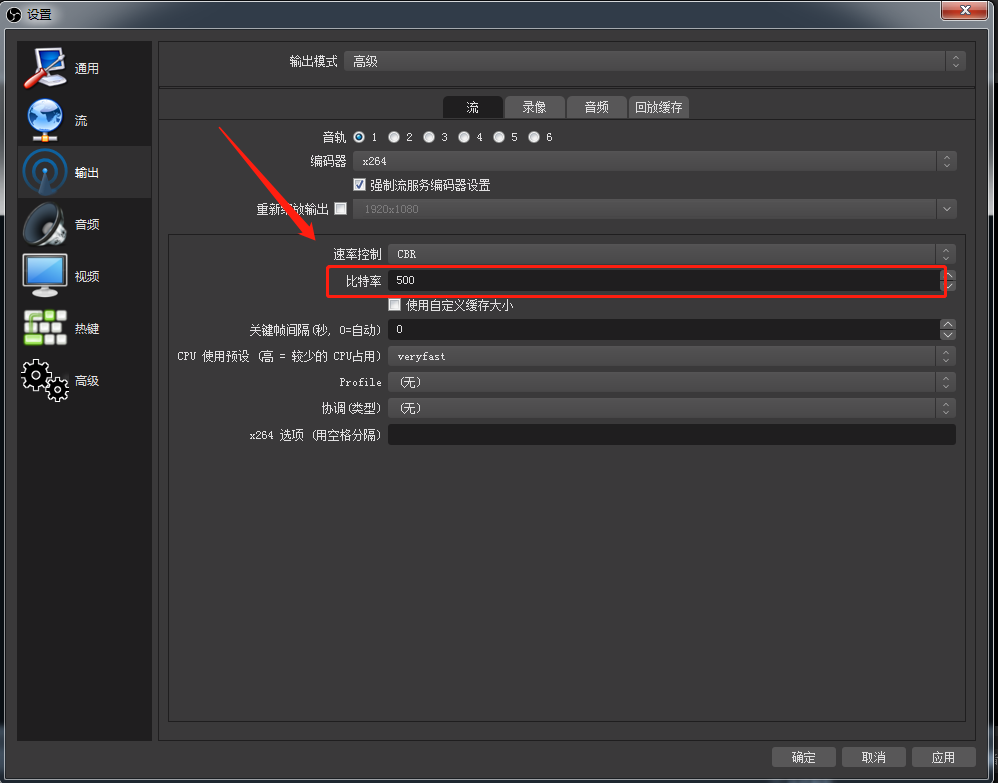This screenshot has width=998, height=783.
Task: Select the 流 (Stream) globe icon
Action: [45, 120]
